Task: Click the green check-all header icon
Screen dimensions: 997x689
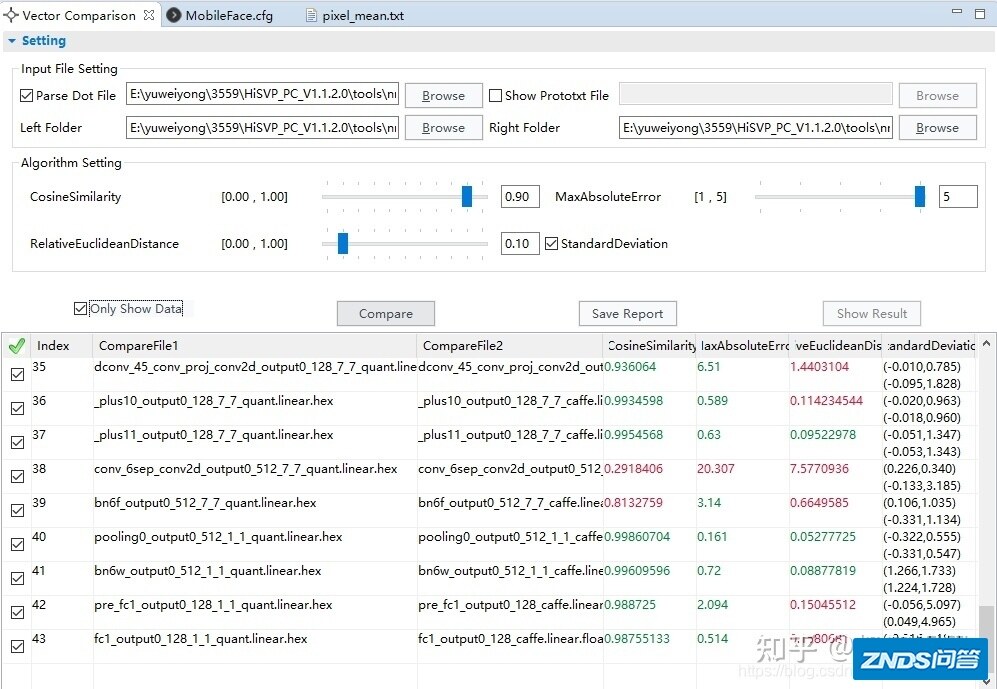Action: click(17, 346)
